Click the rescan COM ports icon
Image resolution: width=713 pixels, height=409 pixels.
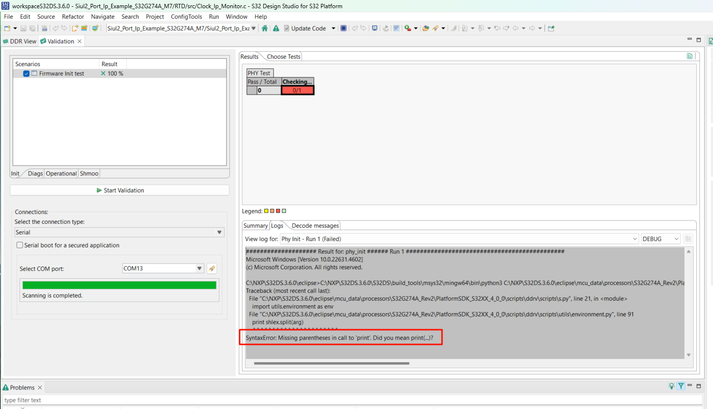tap(212, 268)
